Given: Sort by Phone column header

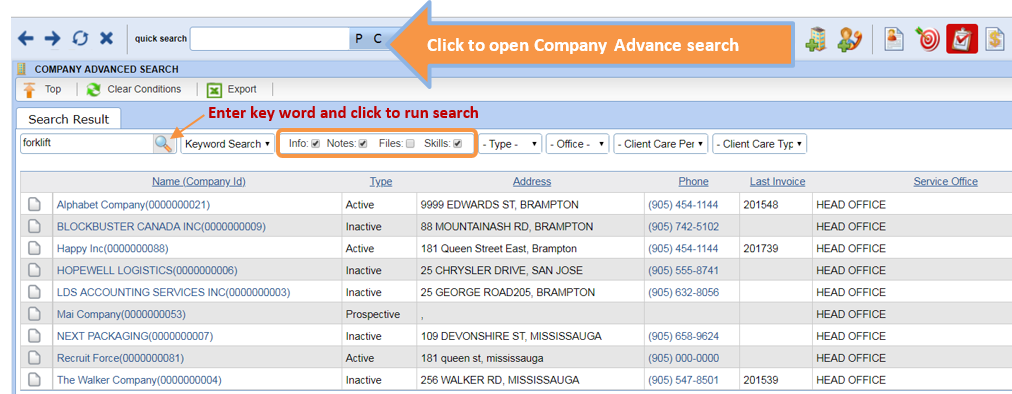Looking at the screenshot, I should (x=693, y=181).
